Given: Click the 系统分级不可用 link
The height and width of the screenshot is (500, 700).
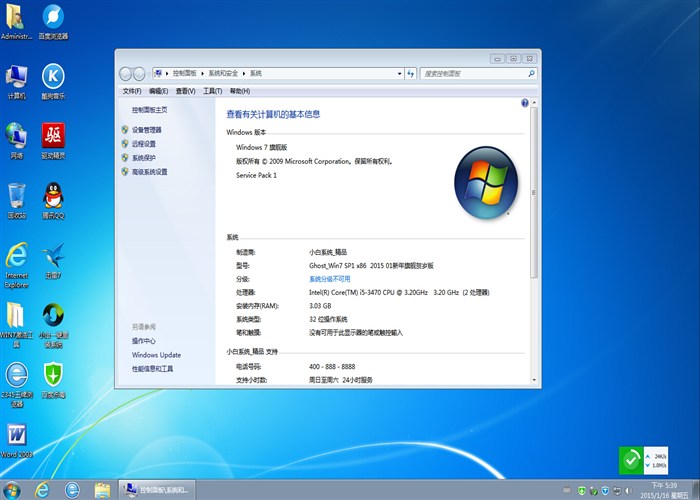Looking at the screenshot, I should coord(329,279).
